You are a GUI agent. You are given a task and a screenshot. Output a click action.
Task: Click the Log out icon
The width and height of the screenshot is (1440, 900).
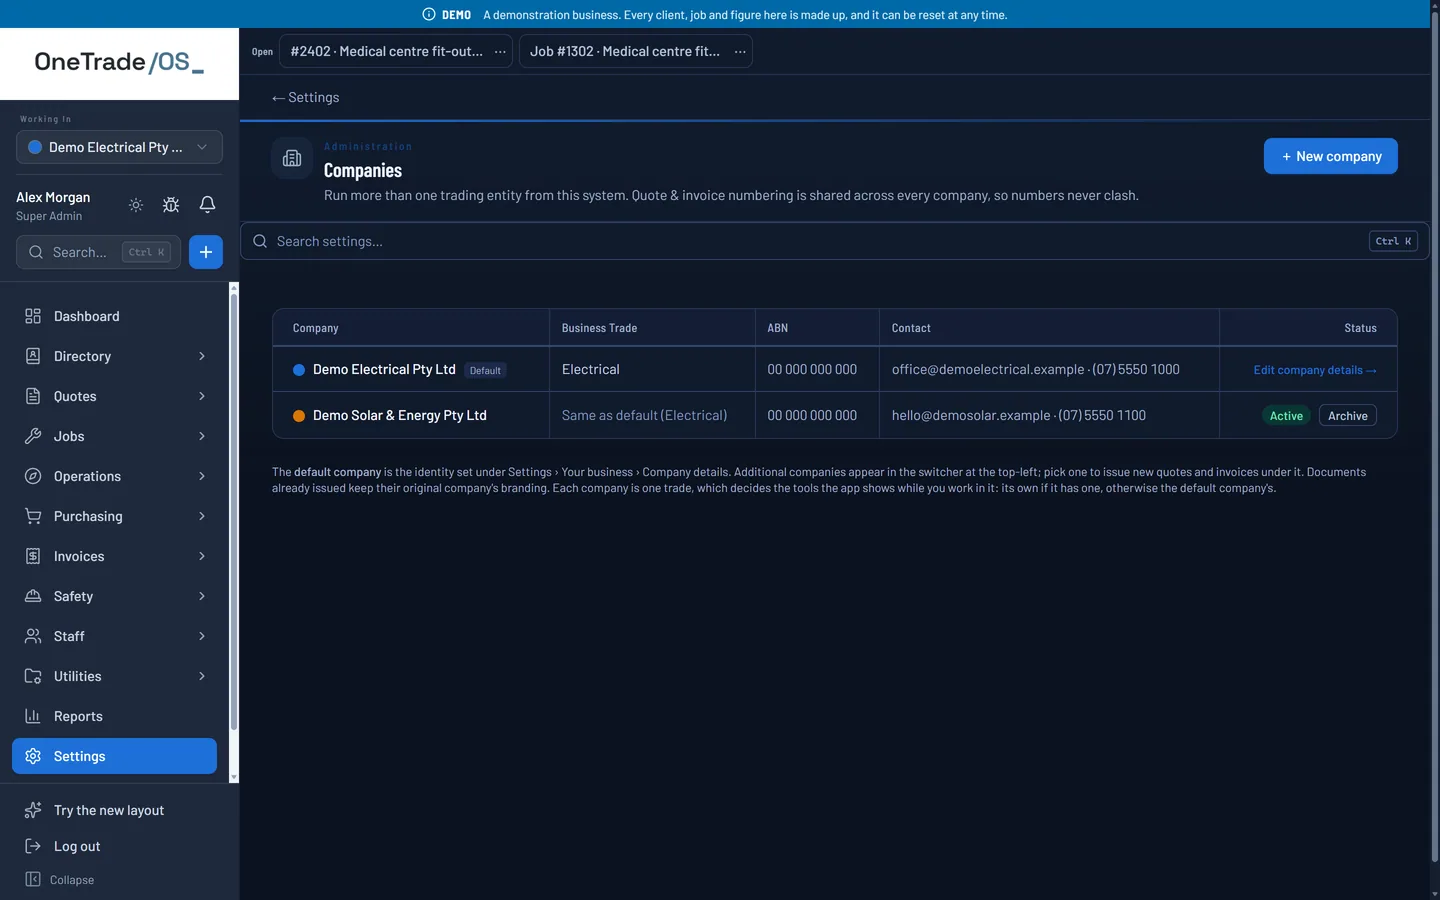(33, 846)
